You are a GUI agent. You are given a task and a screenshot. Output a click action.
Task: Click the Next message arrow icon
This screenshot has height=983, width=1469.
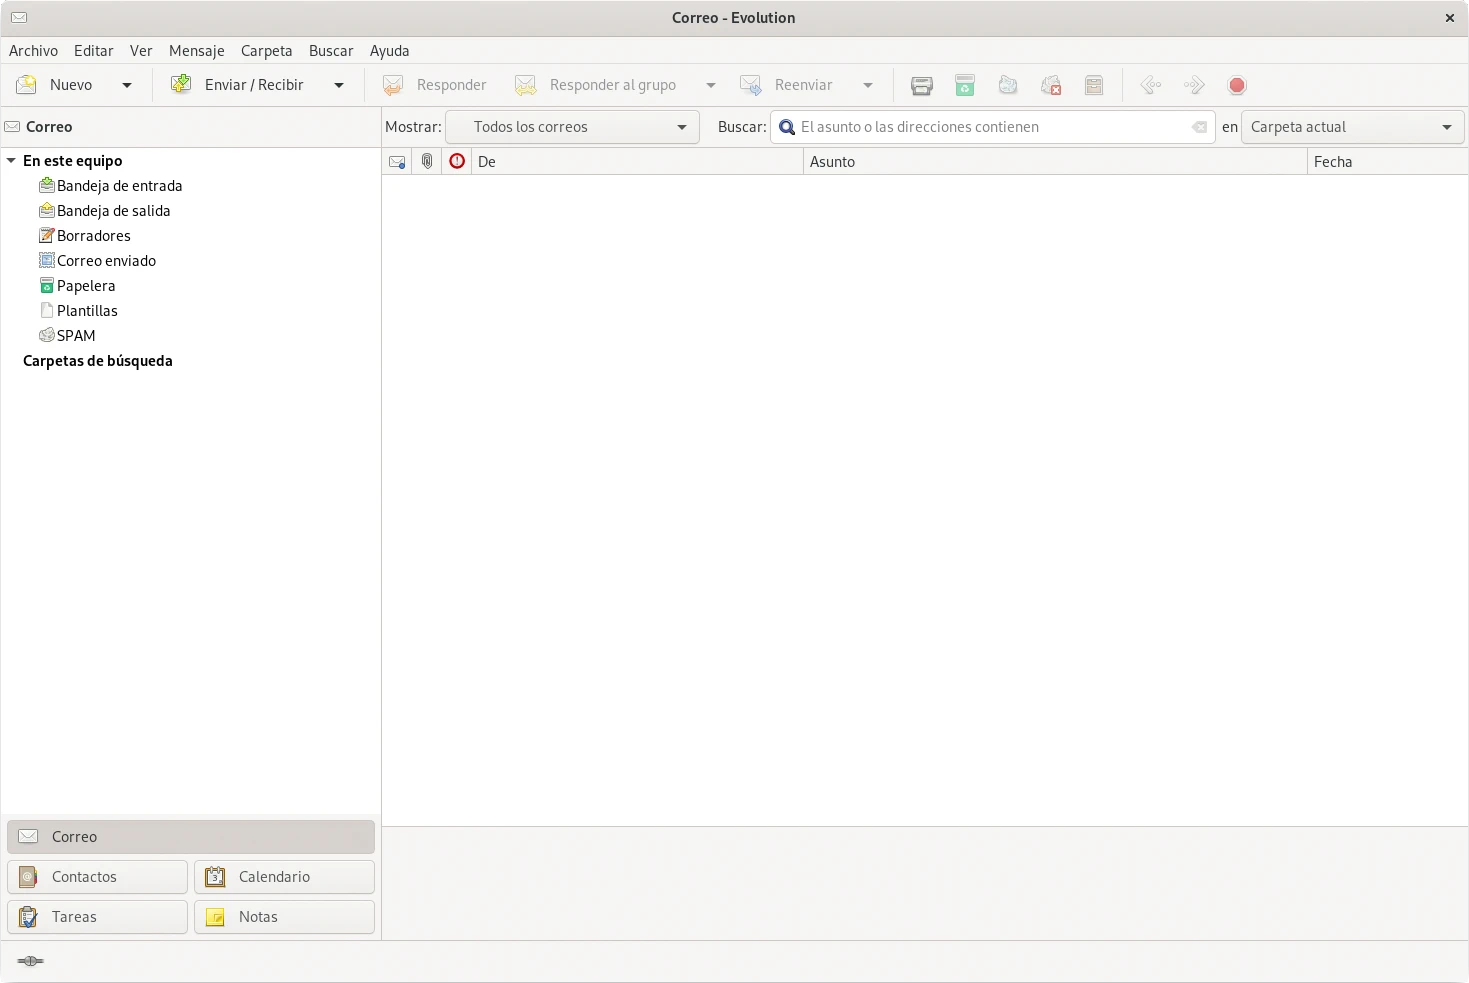1194,86
